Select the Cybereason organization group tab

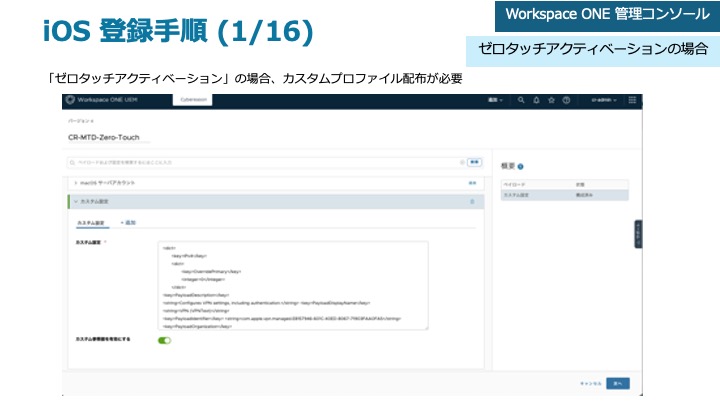193,100
